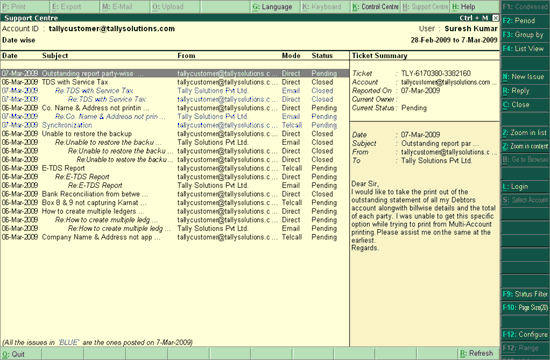
Task: Click the L: Login button
Action: [525, 187]
